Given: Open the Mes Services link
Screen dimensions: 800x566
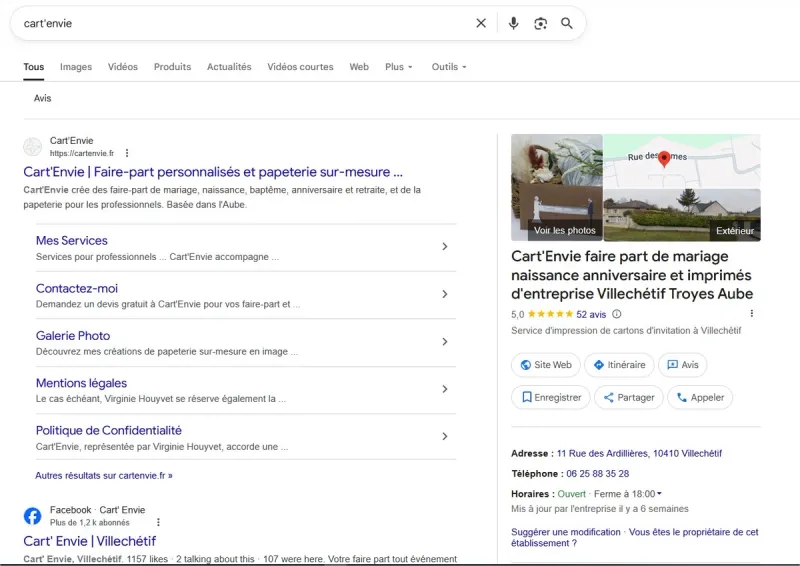Looking at the screenshot, I should coord(72,240).
